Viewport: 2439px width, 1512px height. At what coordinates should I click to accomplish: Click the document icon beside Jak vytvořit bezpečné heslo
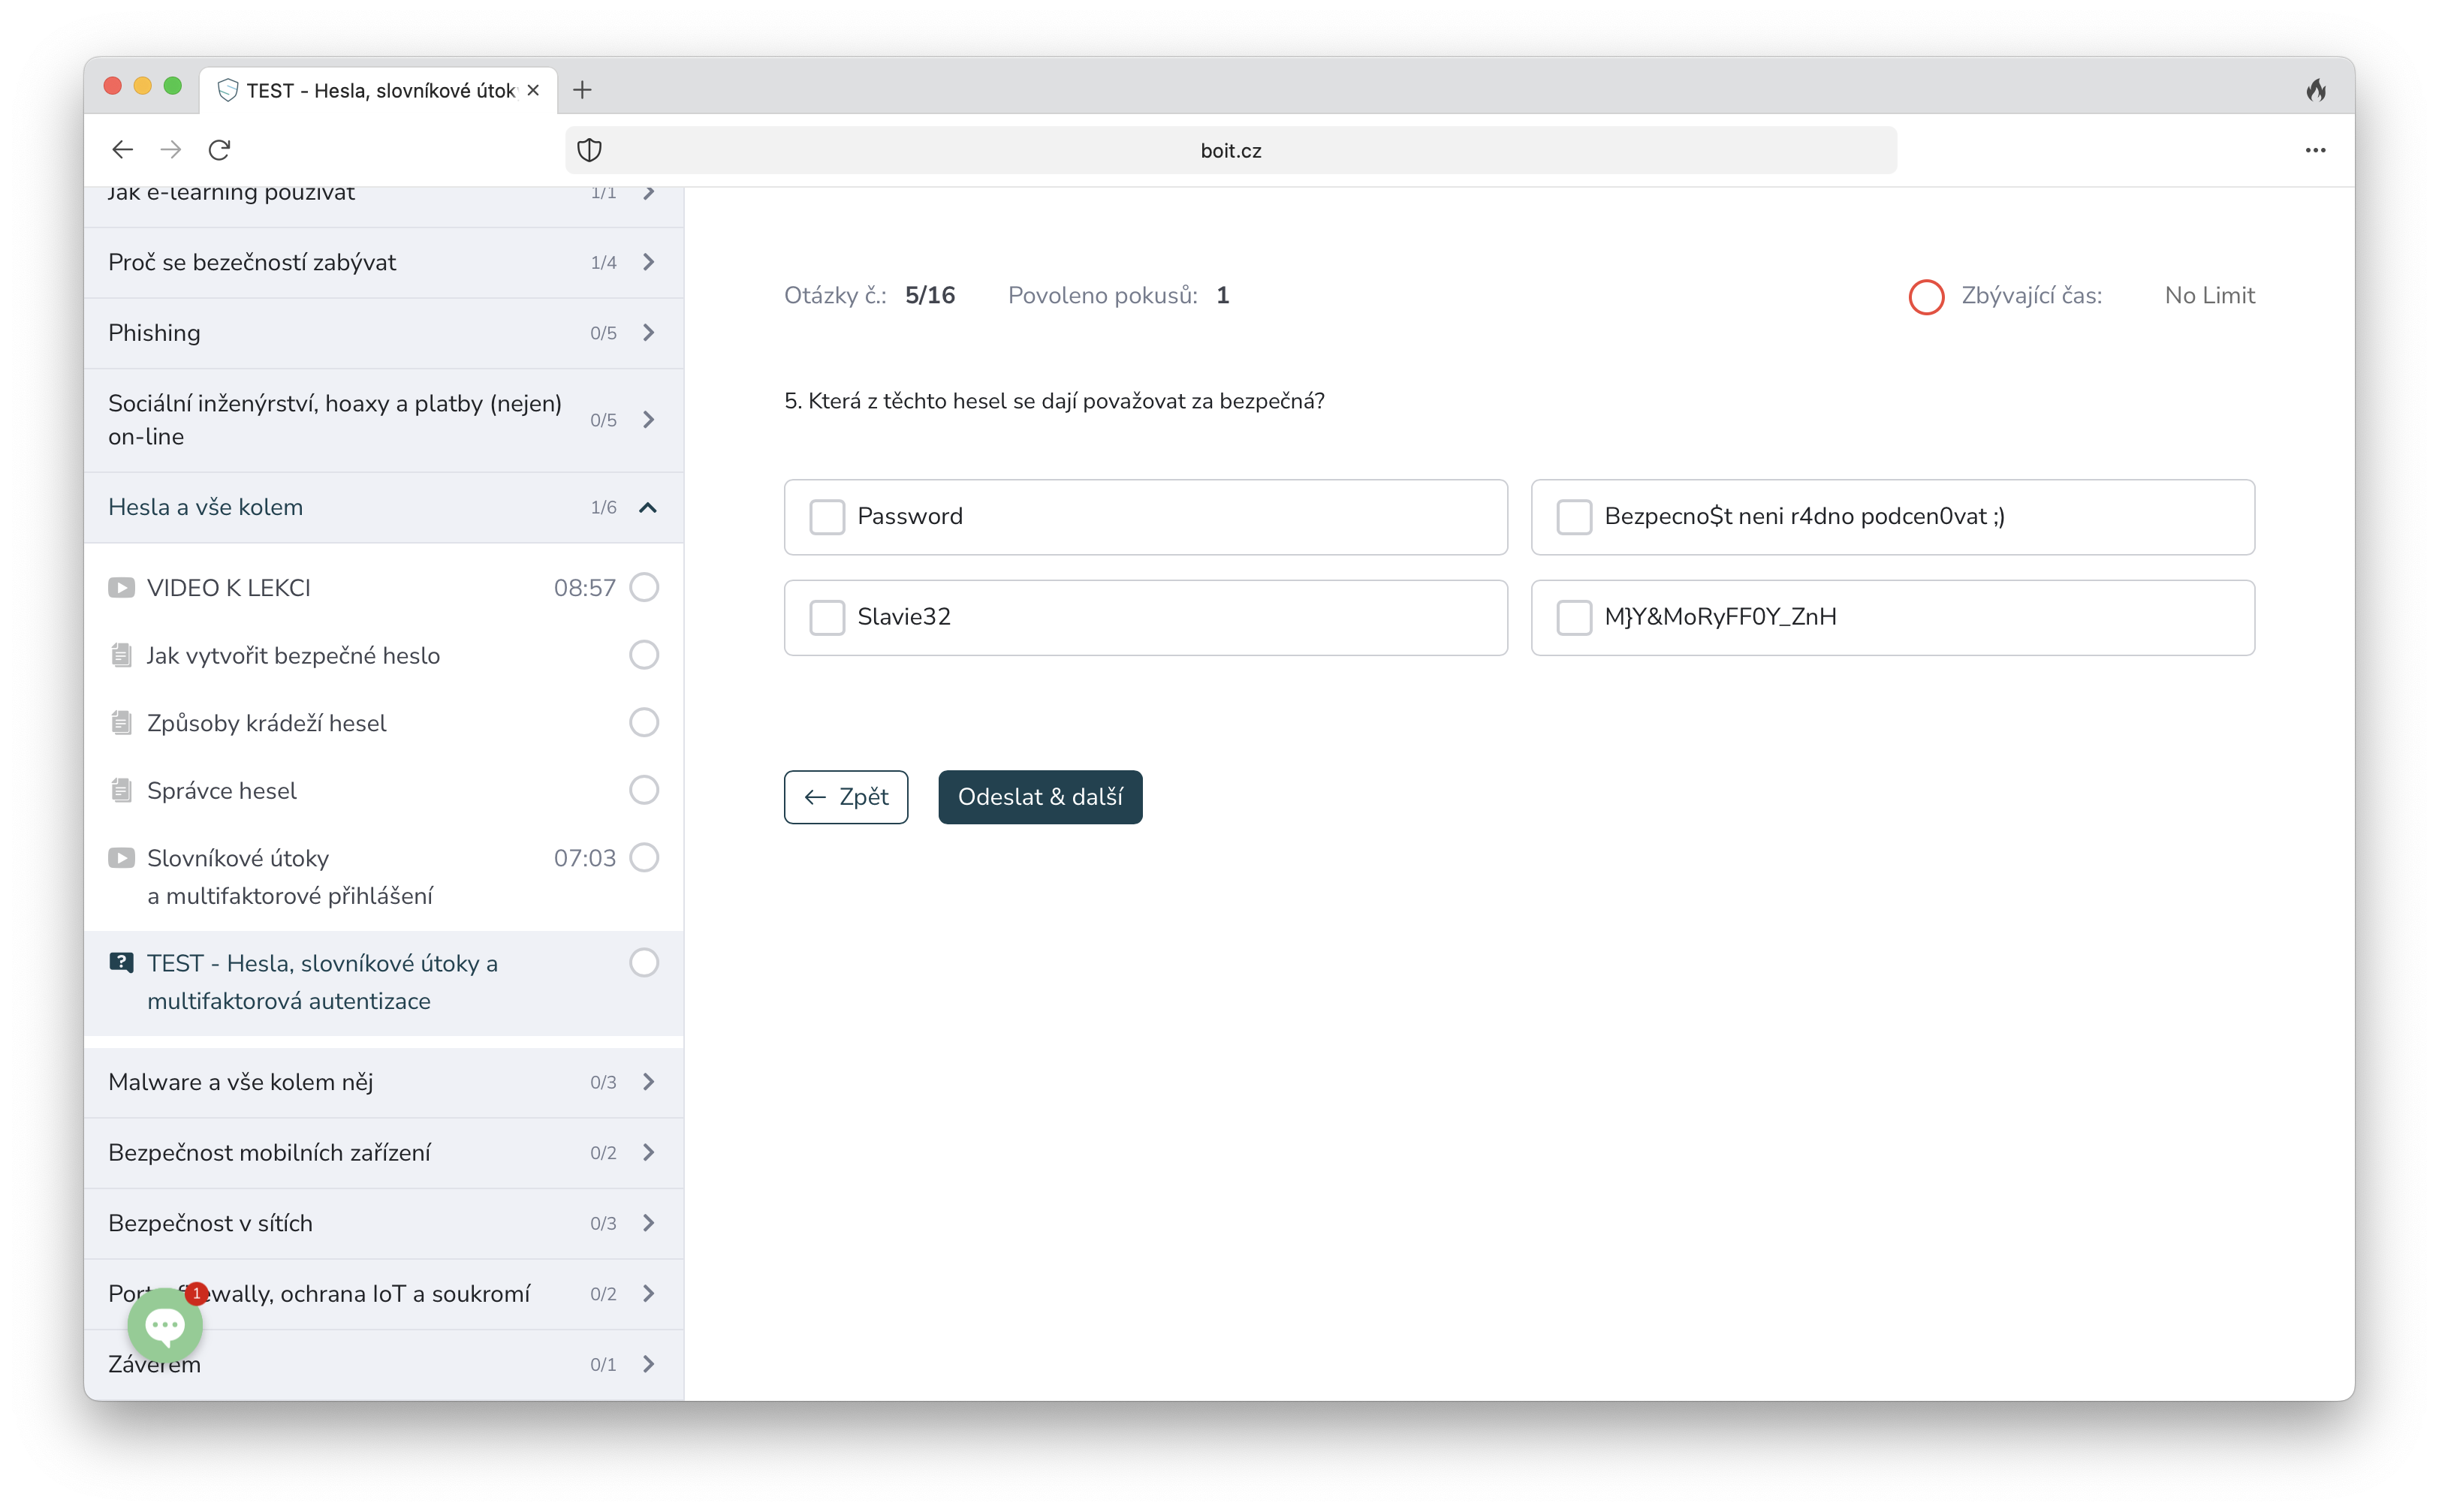121,655
